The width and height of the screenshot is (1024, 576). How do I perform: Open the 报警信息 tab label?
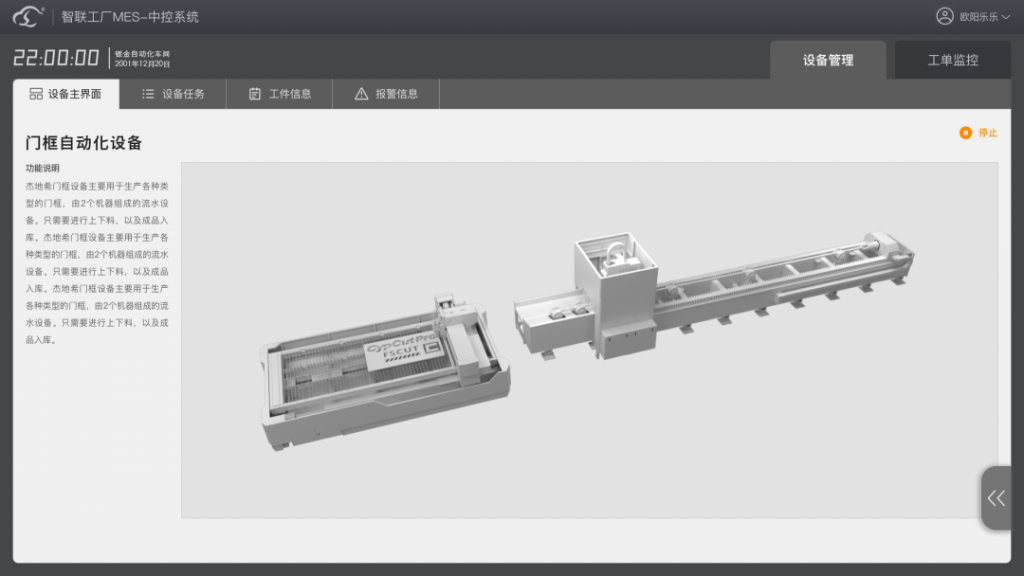pos(397,94)
